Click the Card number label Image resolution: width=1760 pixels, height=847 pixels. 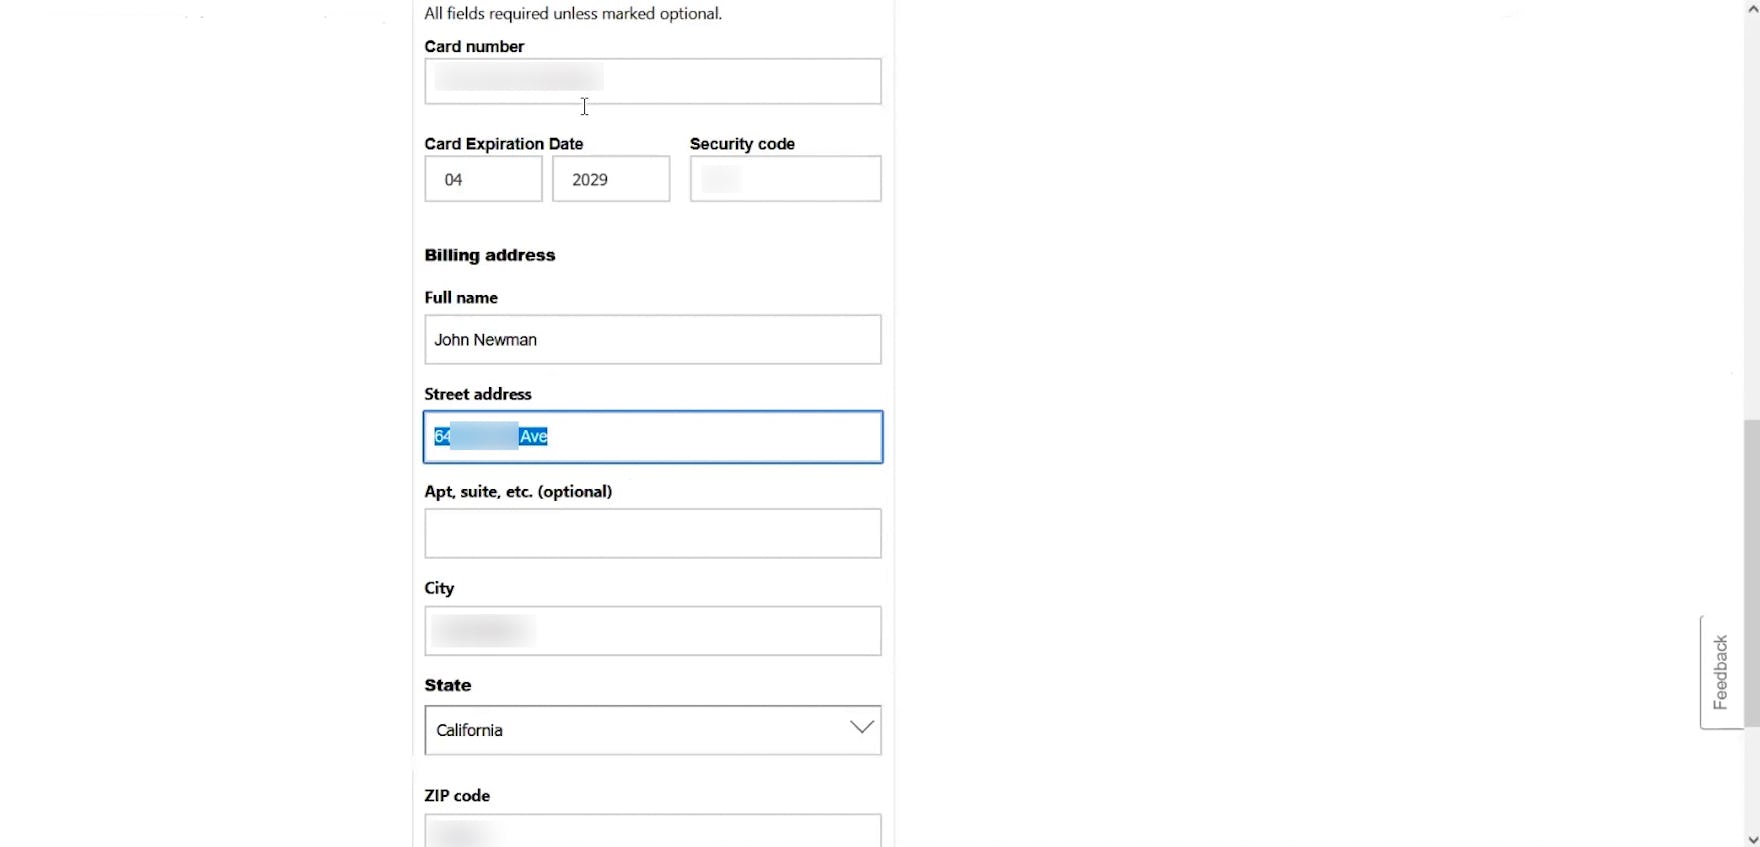click(474, 47)
